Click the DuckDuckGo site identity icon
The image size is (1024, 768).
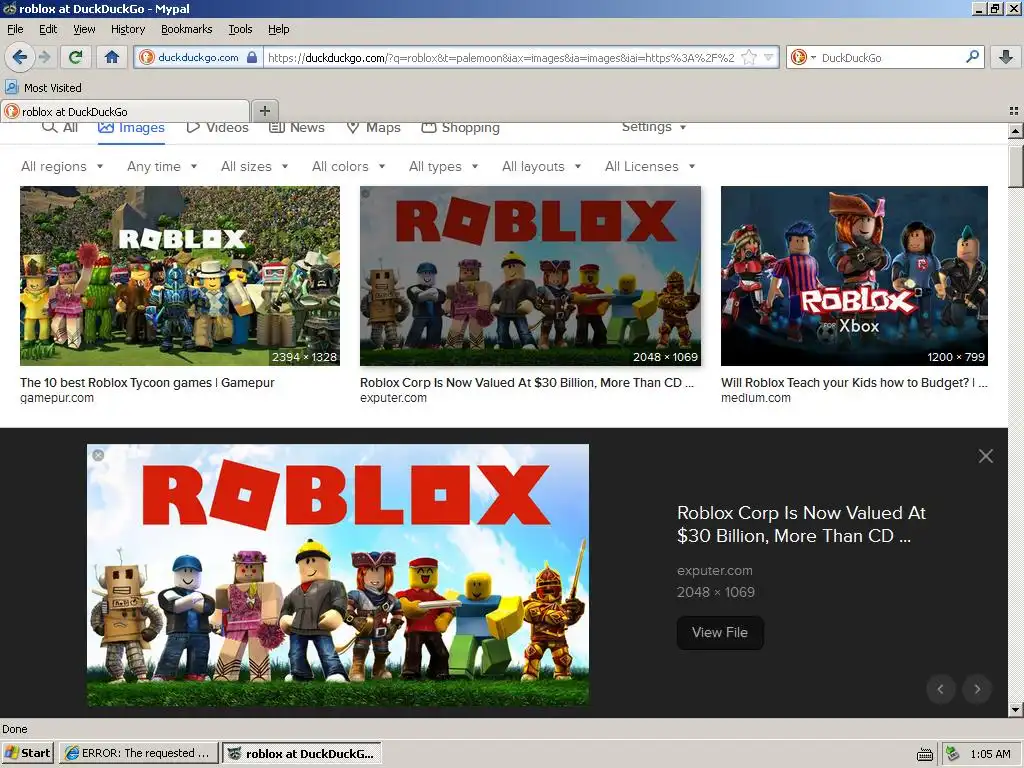(147, 57)
